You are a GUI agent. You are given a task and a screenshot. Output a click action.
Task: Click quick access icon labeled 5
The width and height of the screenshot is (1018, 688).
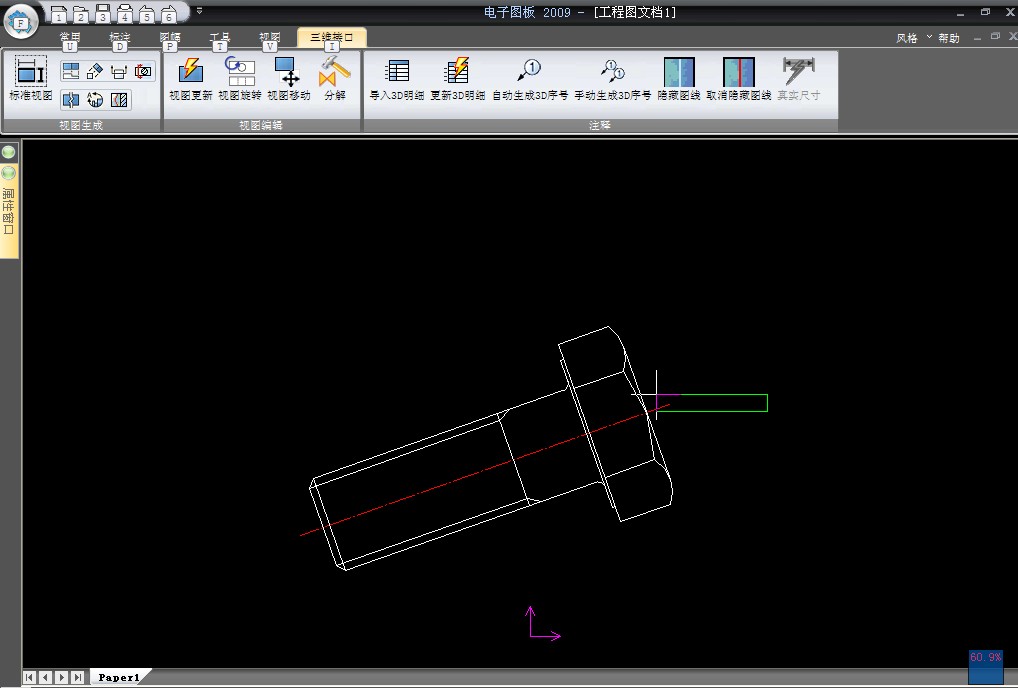click(147, 14)
